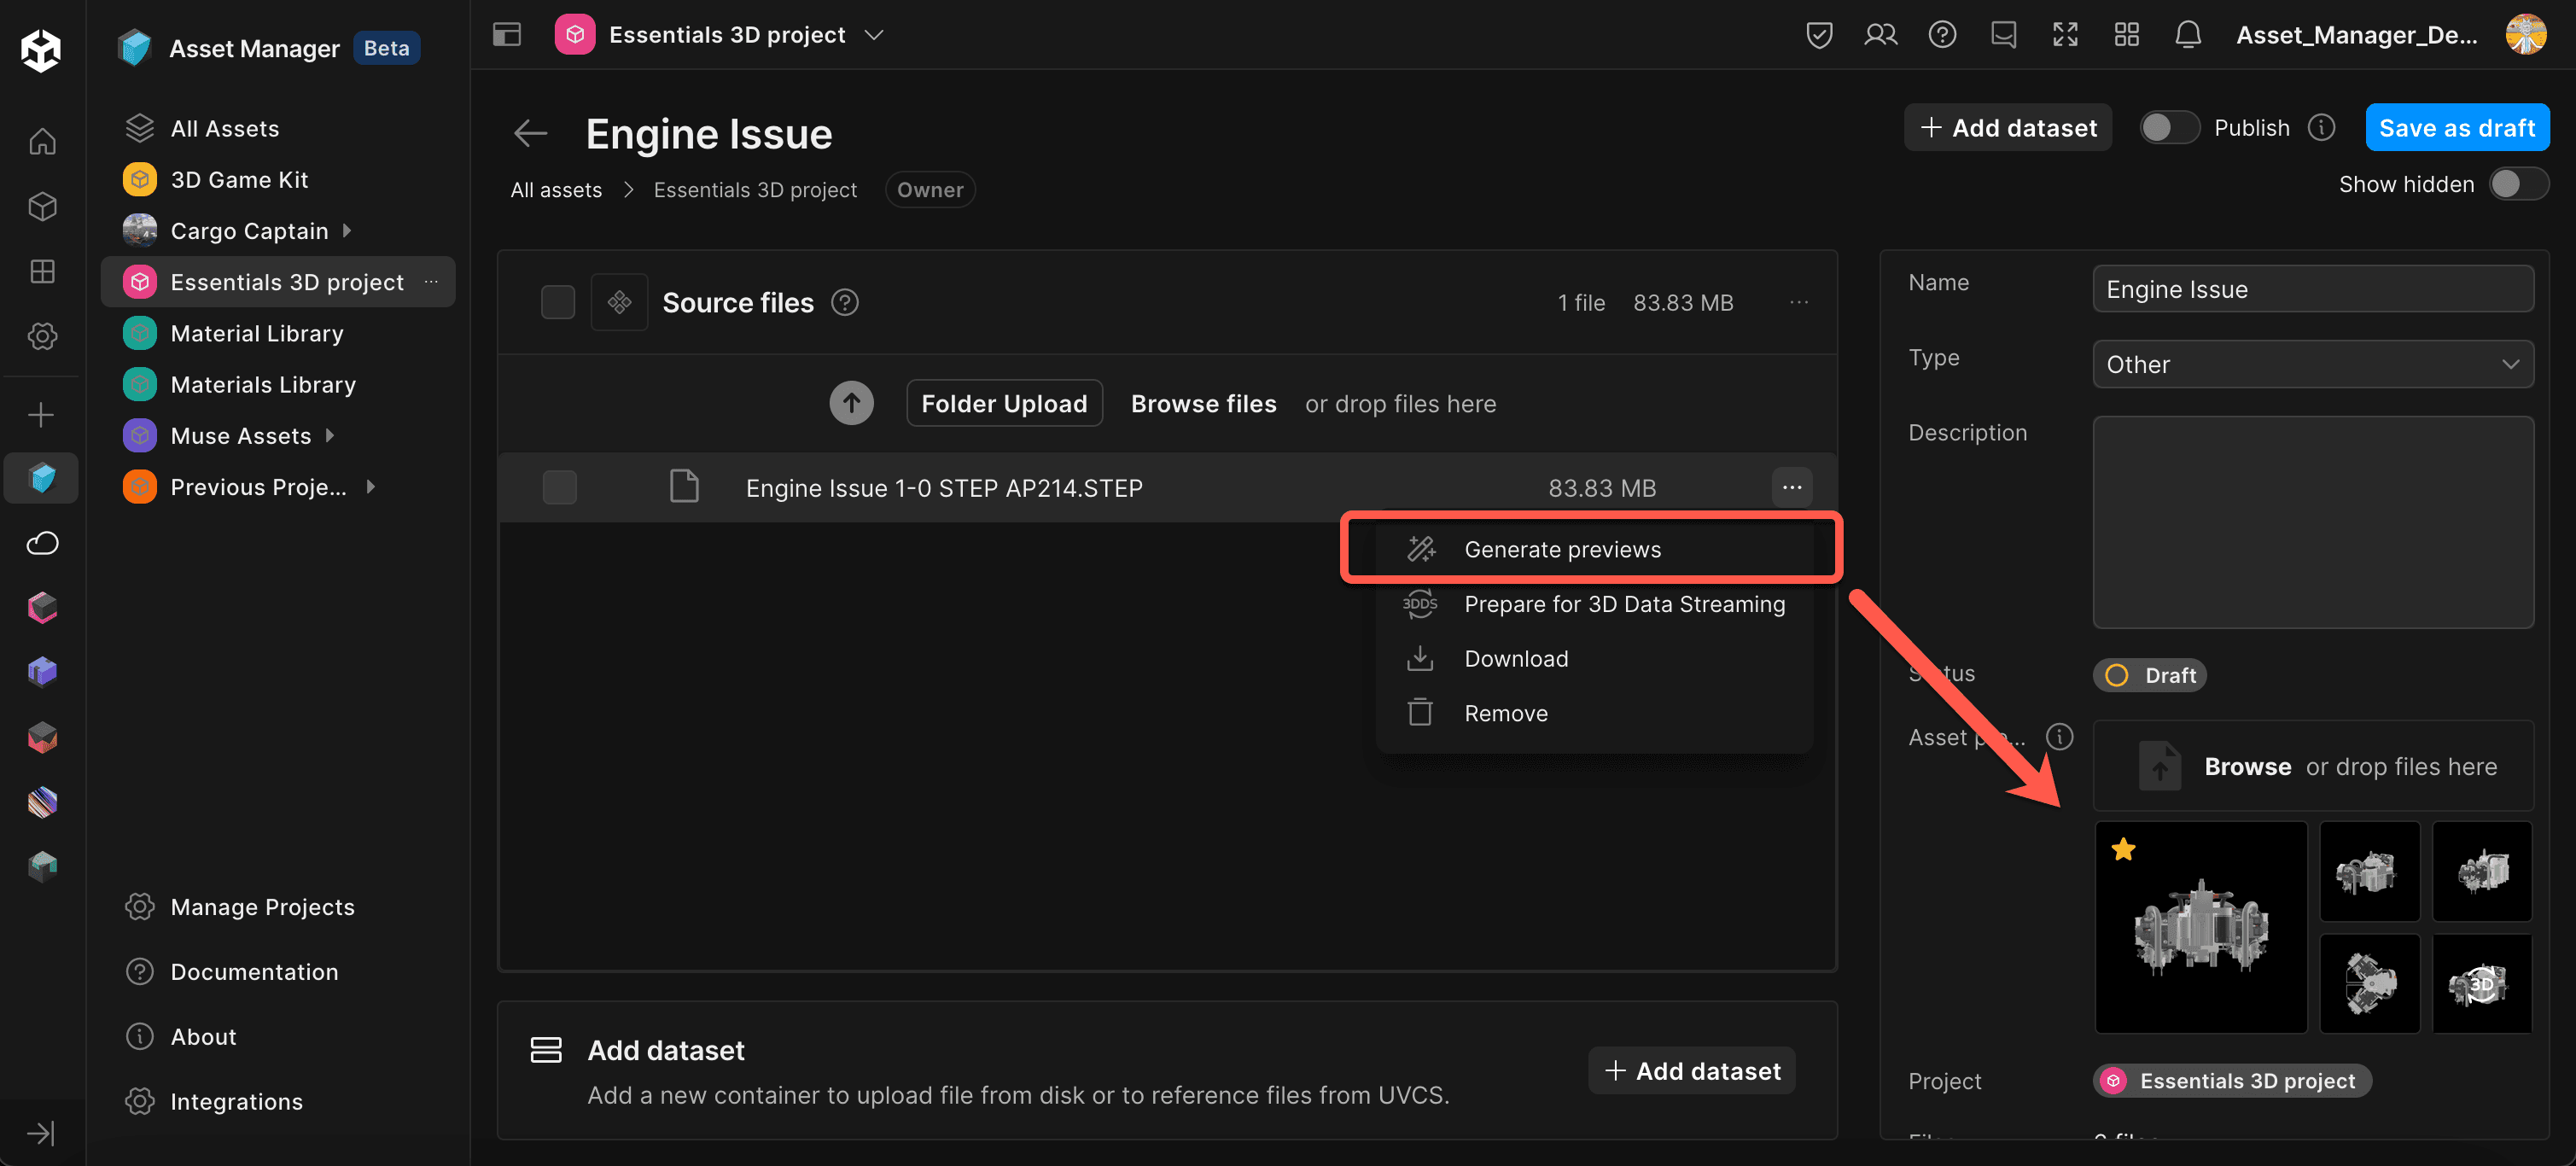Open the Type dropdown showing Other
The image size is (2576, 1166).
pyautogui.click(x=2312, y=364)
